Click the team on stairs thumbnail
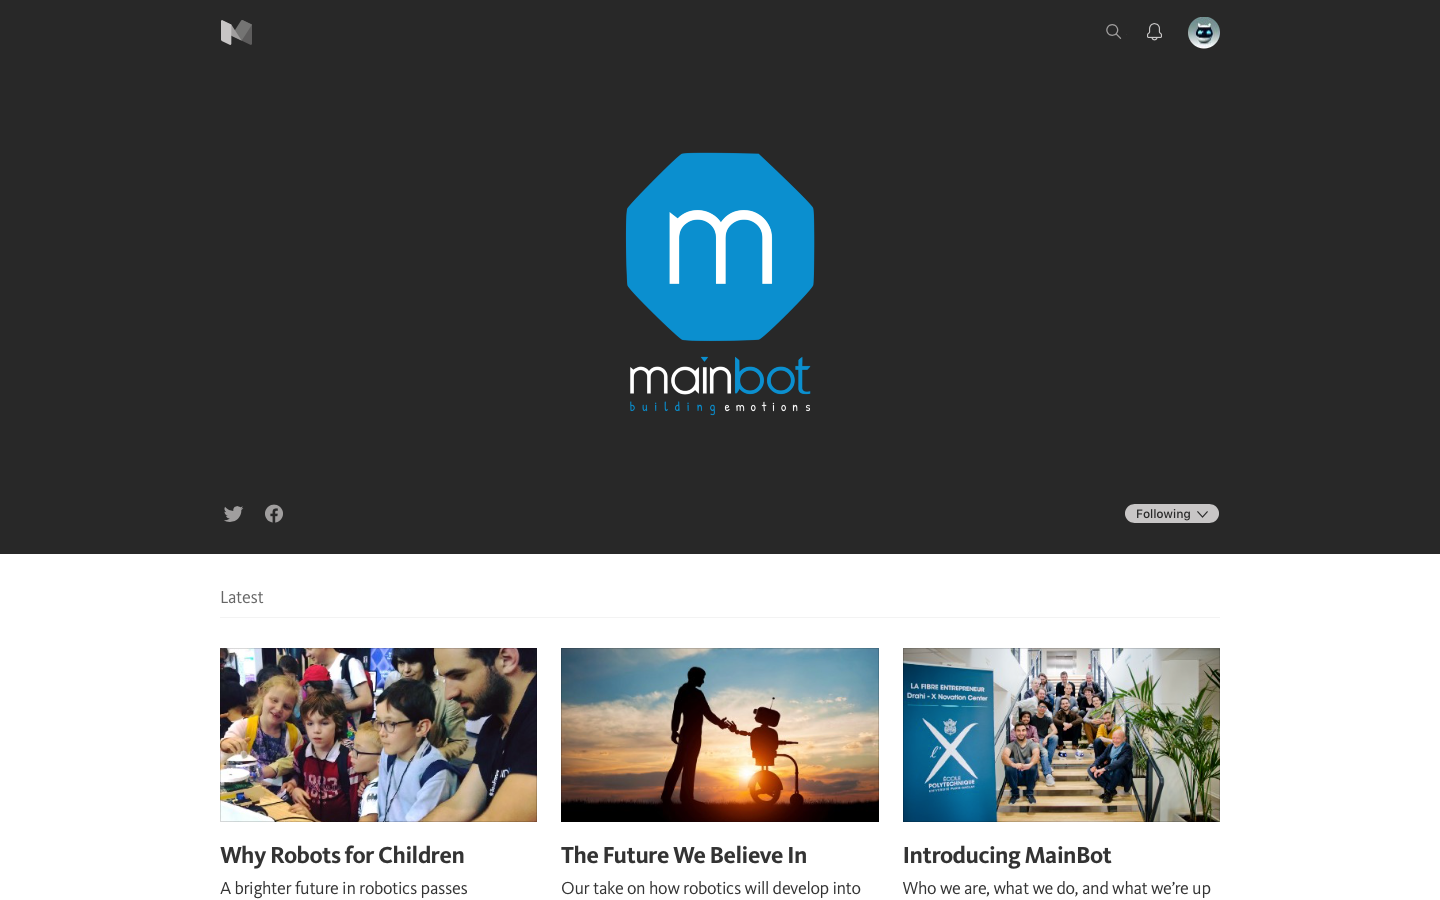This screenshot has height=900, width=1440. coord(1061,735)
